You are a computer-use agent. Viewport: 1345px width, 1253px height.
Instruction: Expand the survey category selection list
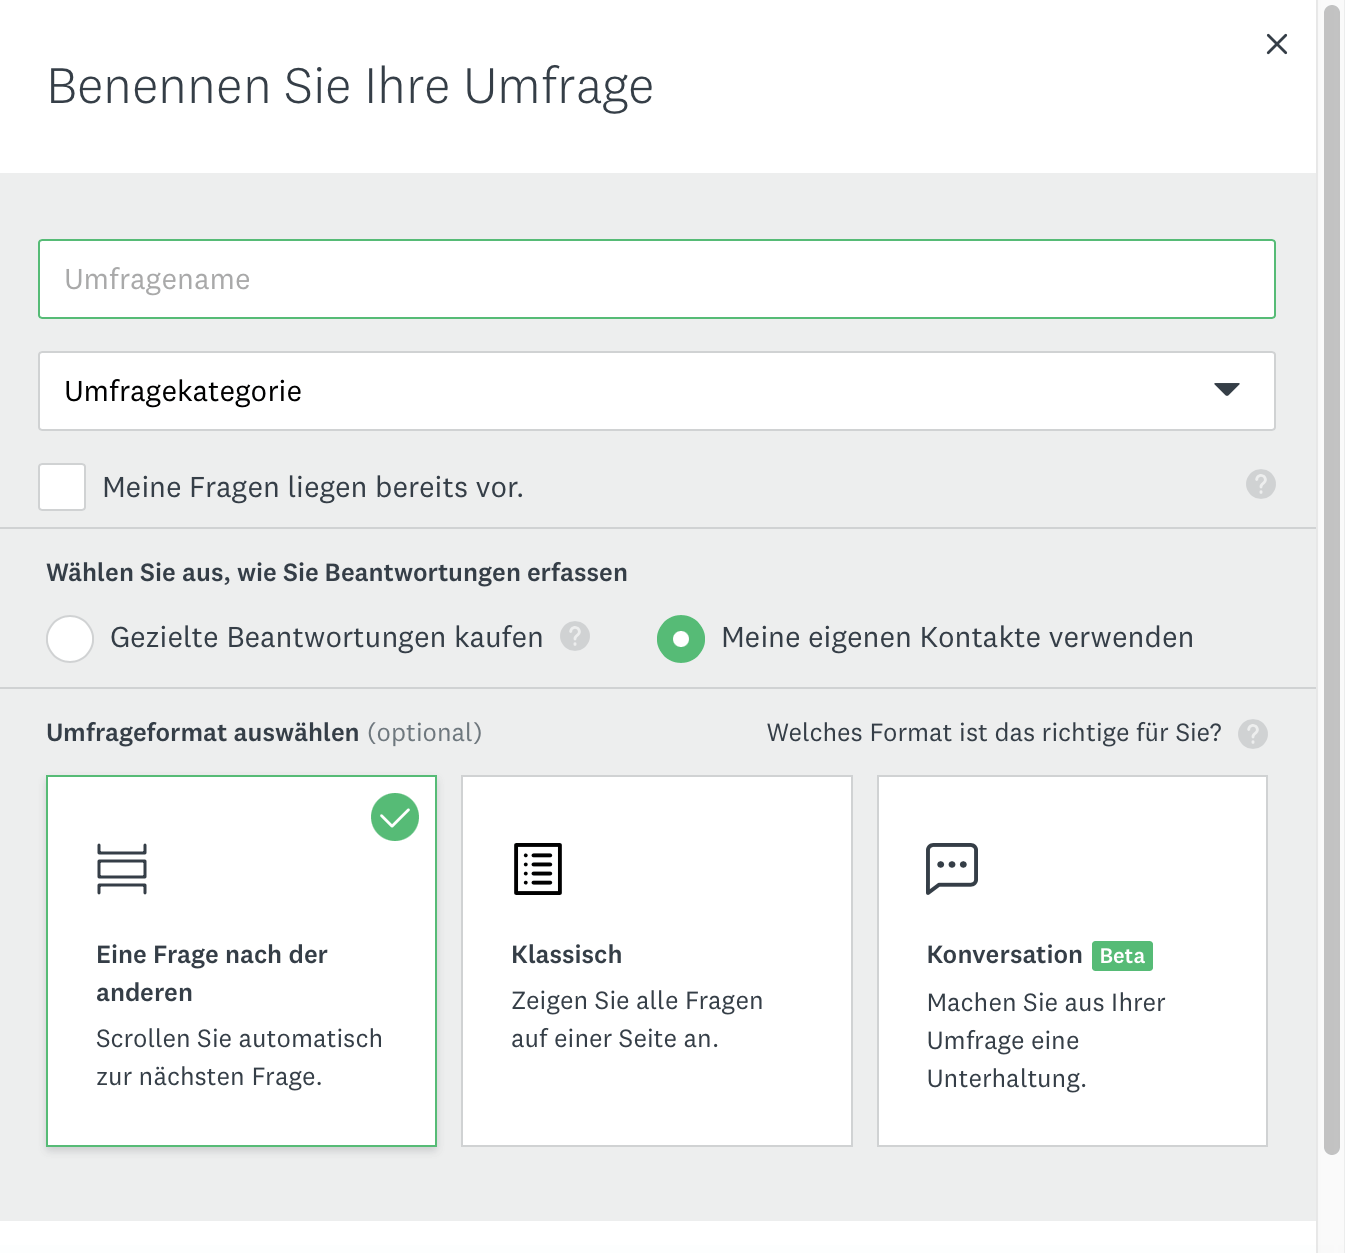click(657, 391)
